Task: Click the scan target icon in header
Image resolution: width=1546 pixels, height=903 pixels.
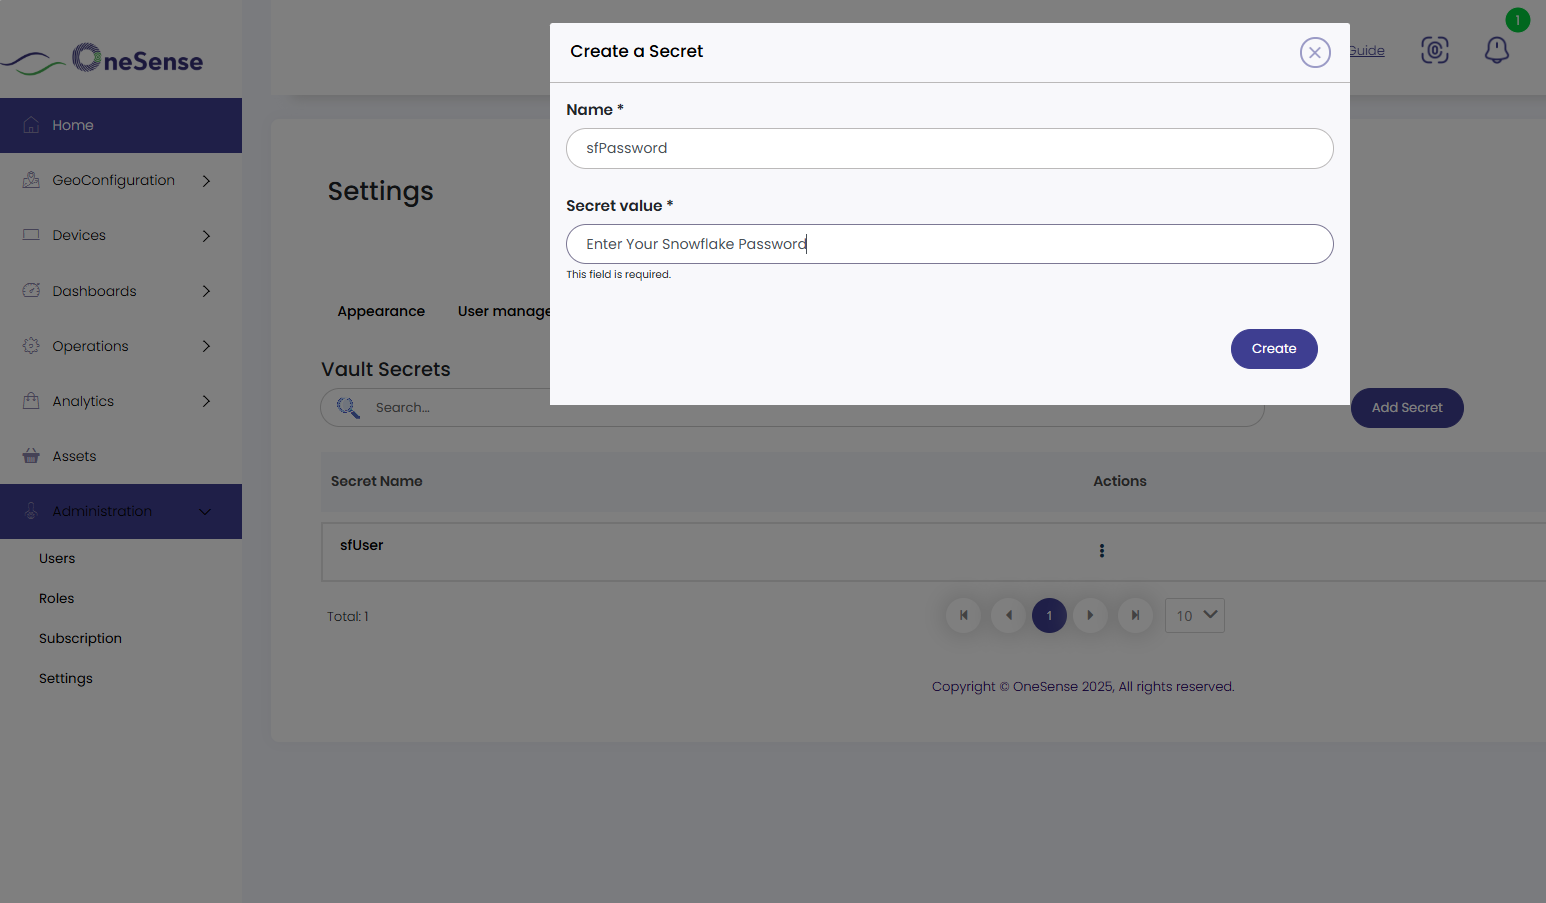Action: (1435, 50)
